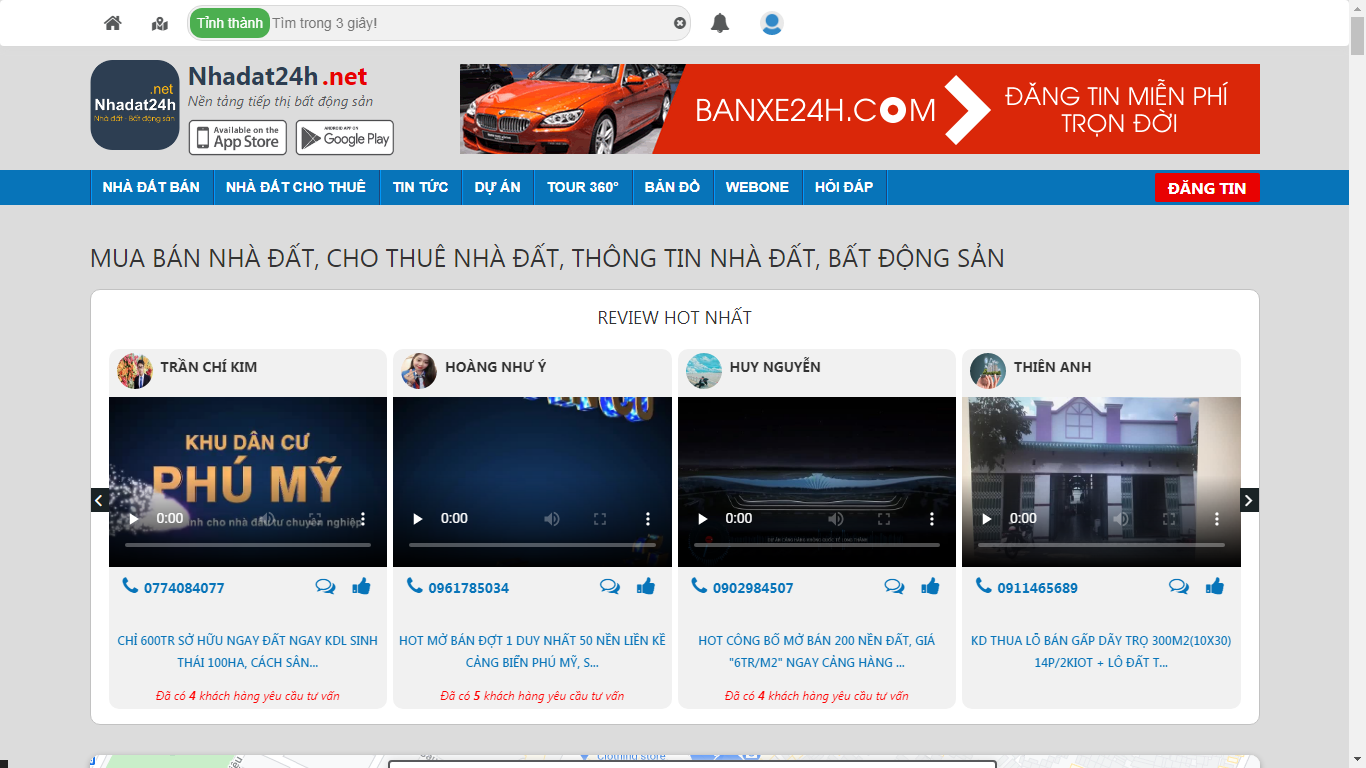
Task: Focus the 'Tìm trong 3 giây!' search field
Action: [470, 23]
